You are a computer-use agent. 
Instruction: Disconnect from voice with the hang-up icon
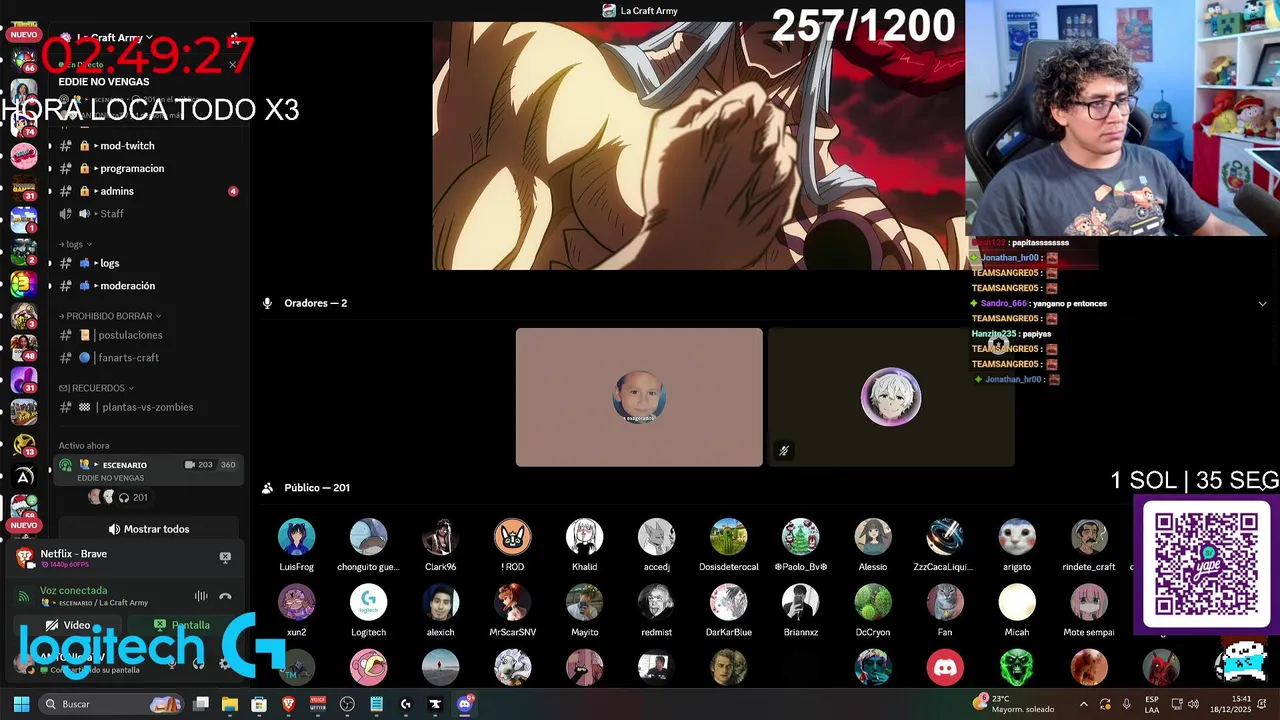[x=225, y=596]
